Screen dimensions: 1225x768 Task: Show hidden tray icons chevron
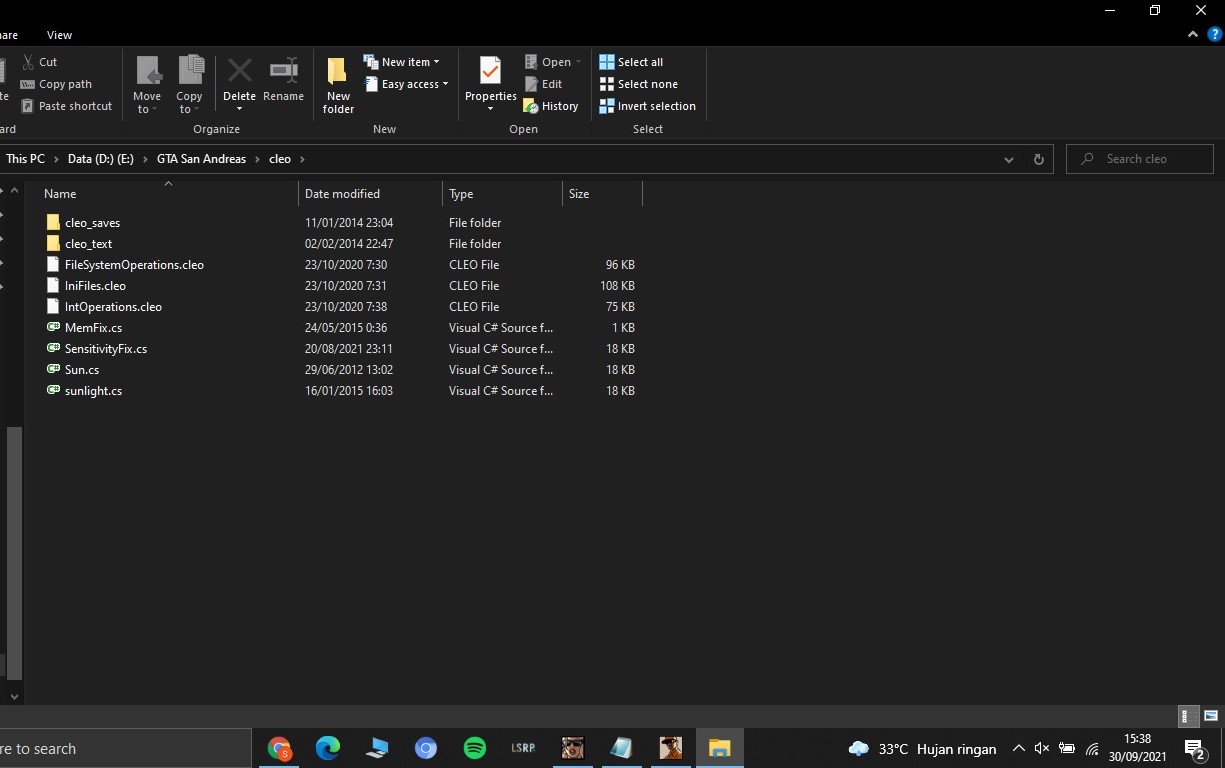point(1018,749)
